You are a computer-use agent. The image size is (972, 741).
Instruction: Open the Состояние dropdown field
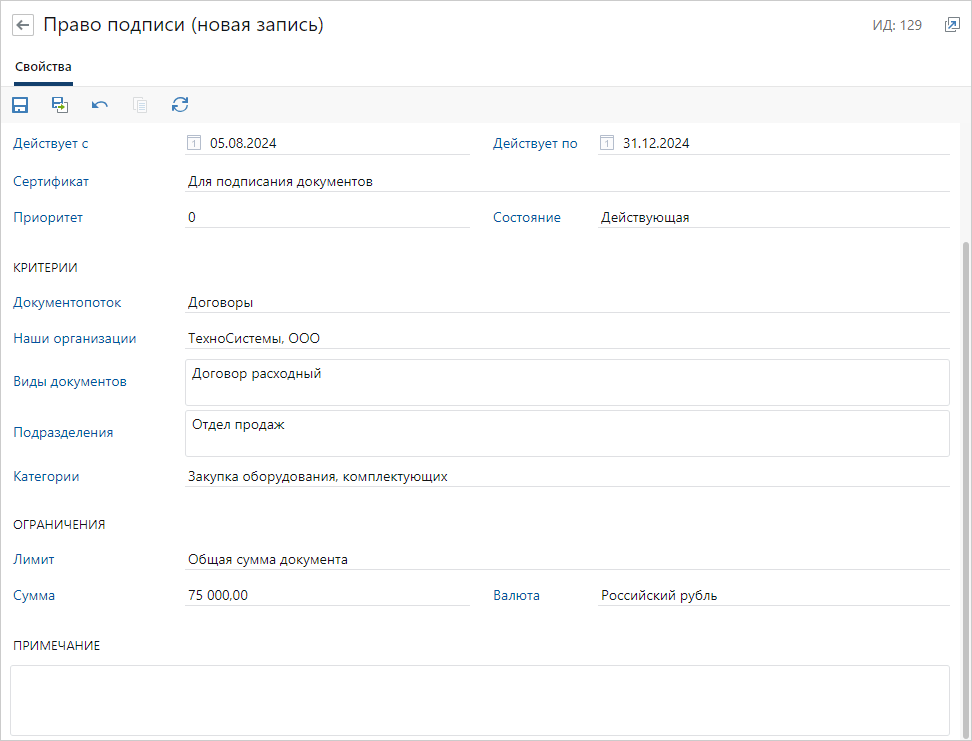772,217
